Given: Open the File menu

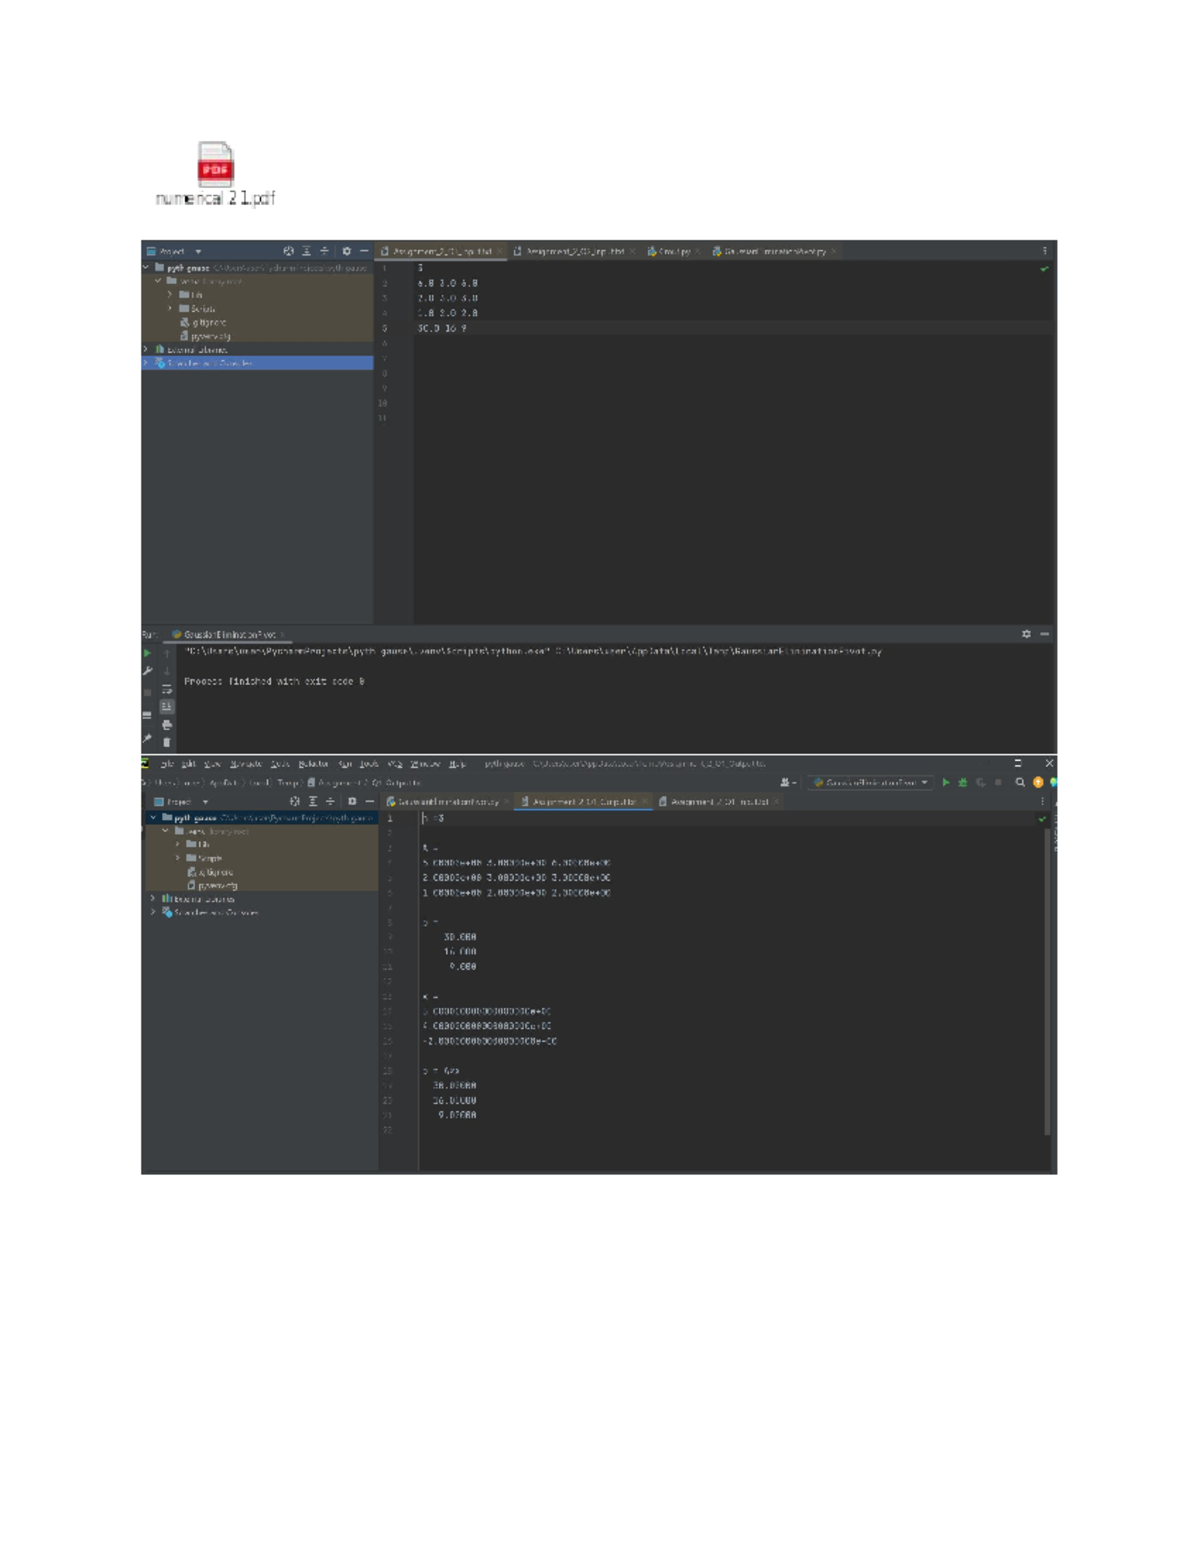Looking at the screenshot, I should (167, 764).
